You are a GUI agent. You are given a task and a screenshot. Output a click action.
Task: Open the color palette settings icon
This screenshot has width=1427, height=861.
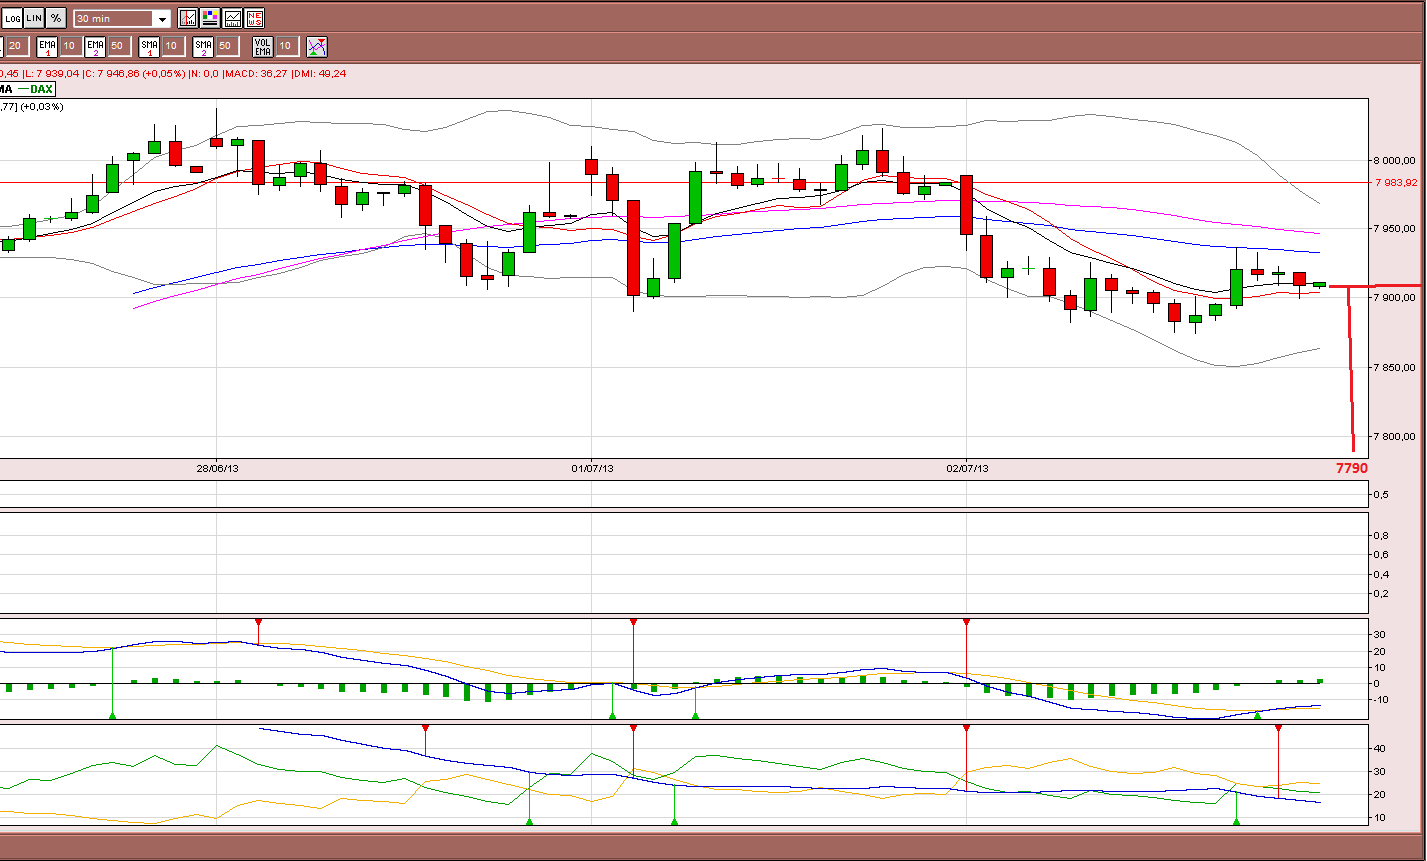[210, 18]
